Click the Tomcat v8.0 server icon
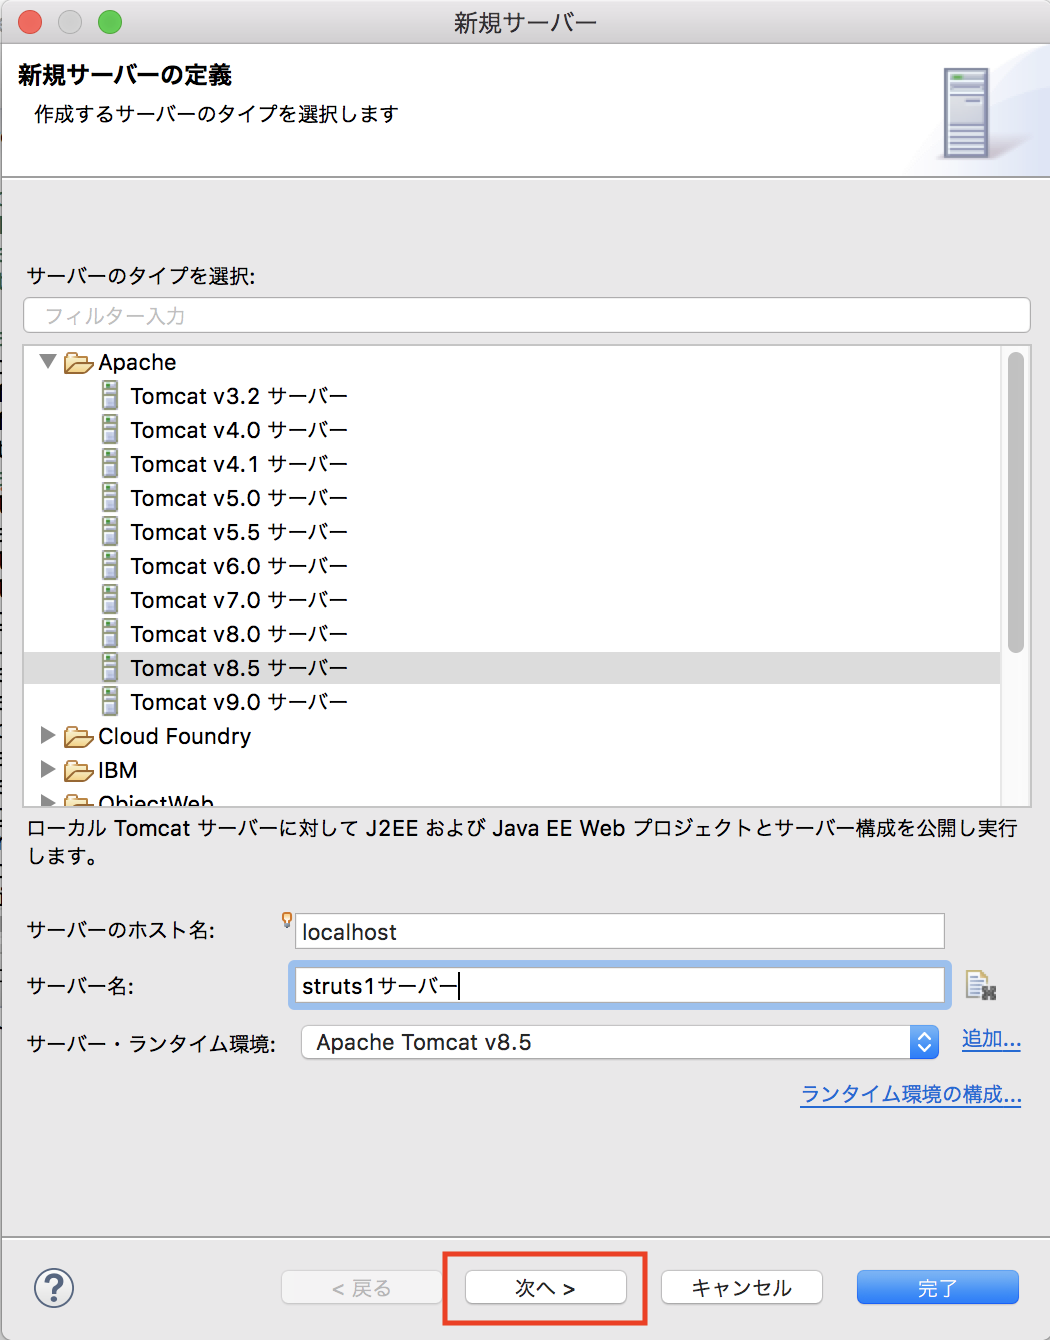Viewport: 1050px width, 1340px height. click(x=110, y=634)
